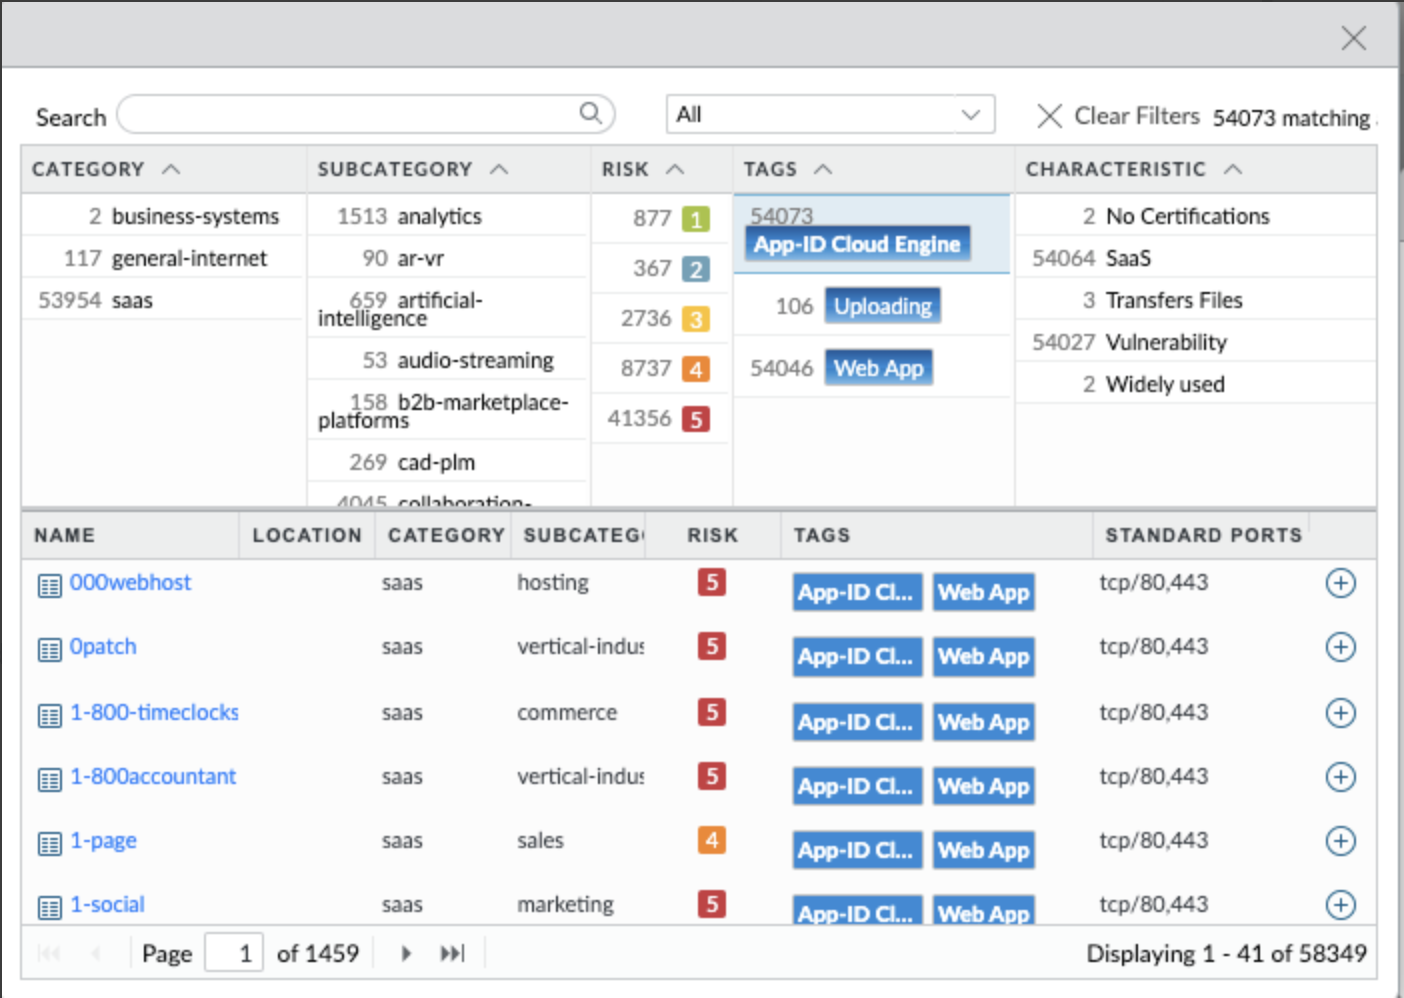Click in the Search input field
This screenshot has width=1404, height=998.
[x=365, y=114]
